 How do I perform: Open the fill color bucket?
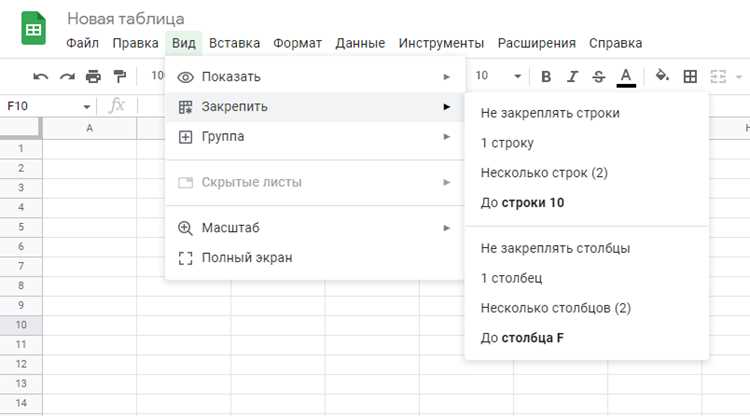pos(662,76)
